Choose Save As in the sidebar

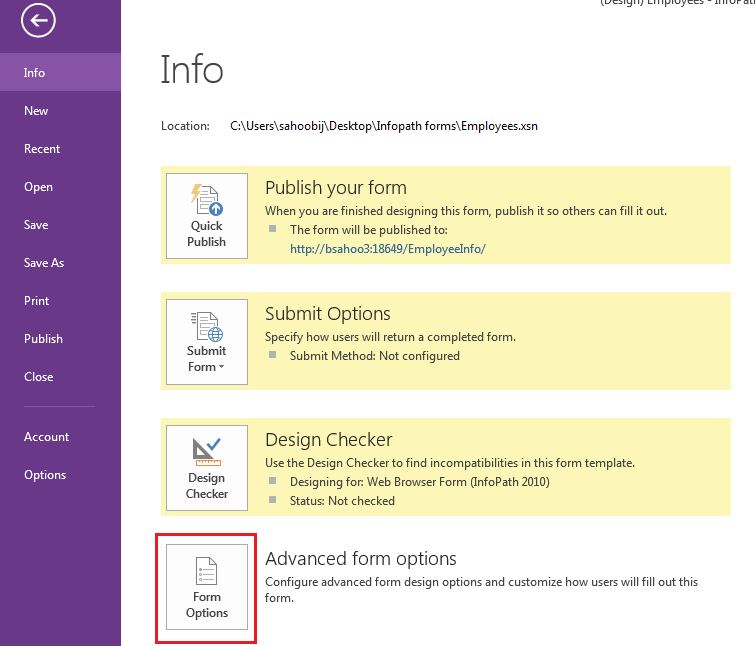point(60,262)
